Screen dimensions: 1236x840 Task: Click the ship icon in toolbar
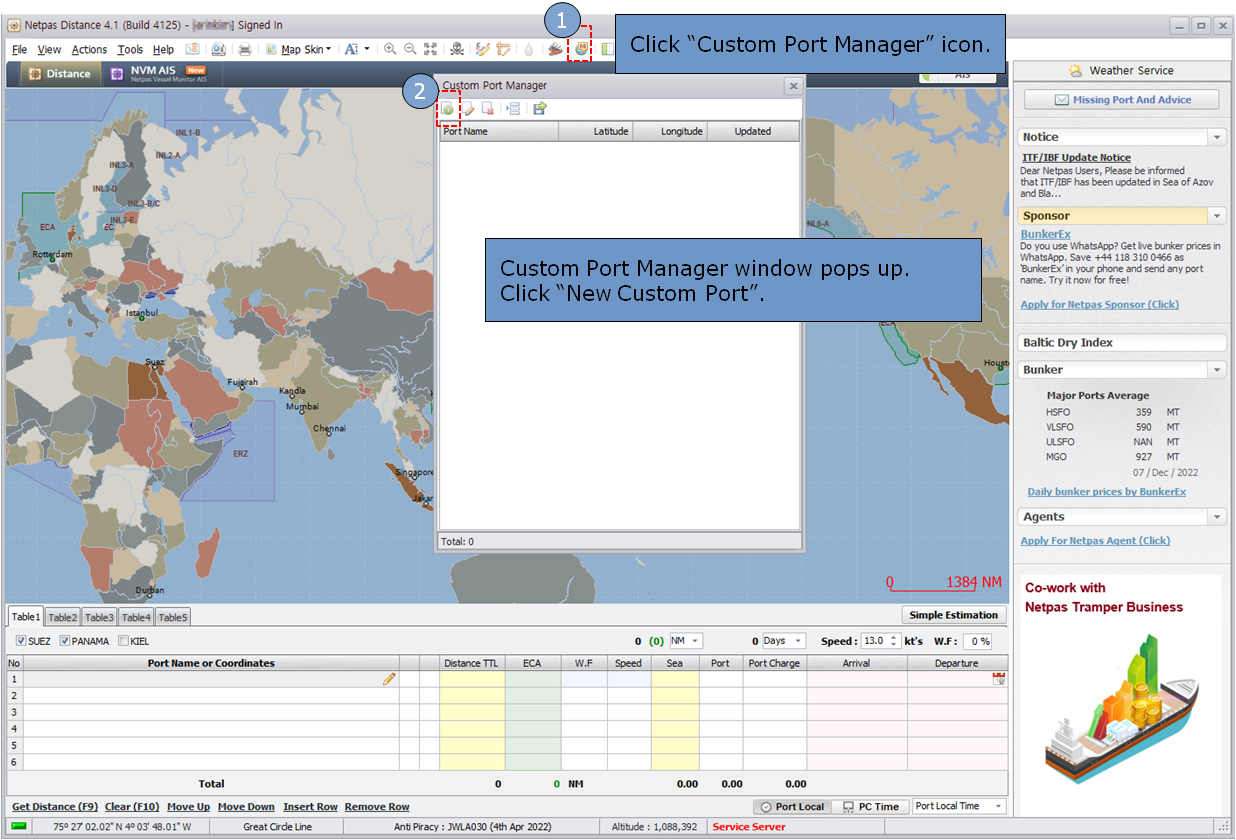(554, 49)
